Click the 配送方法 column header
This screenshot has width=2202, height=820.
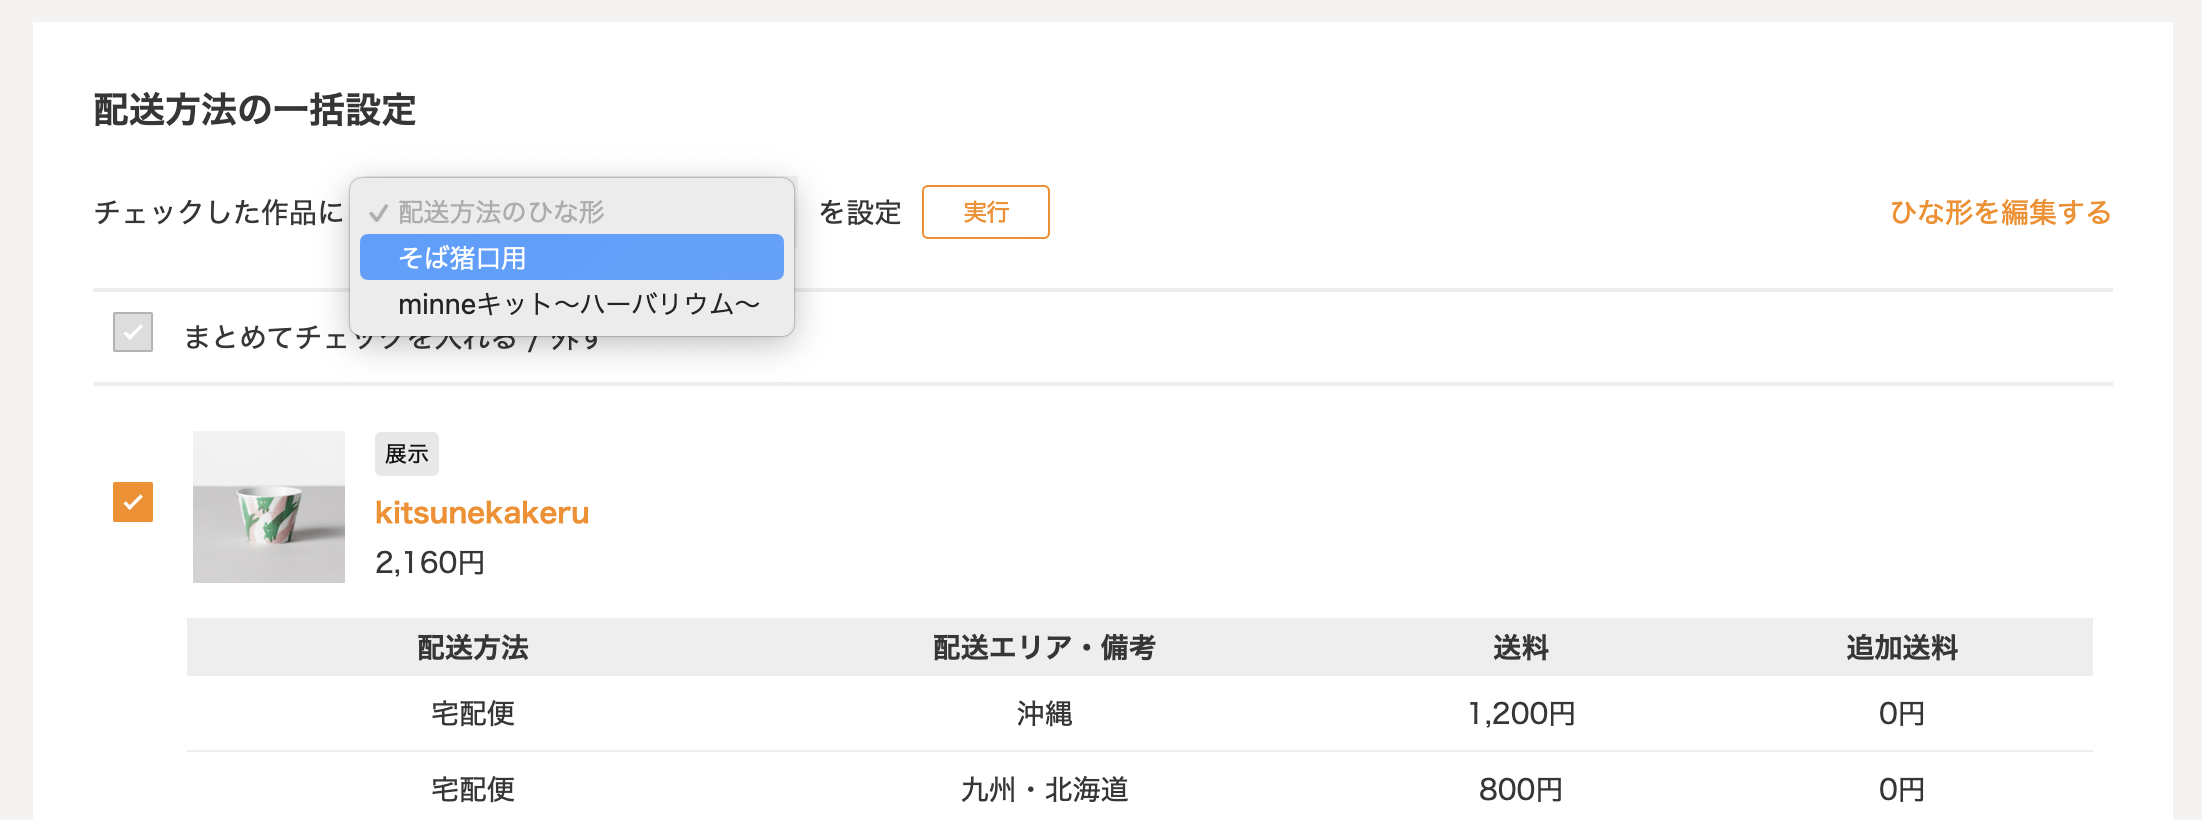472,648
